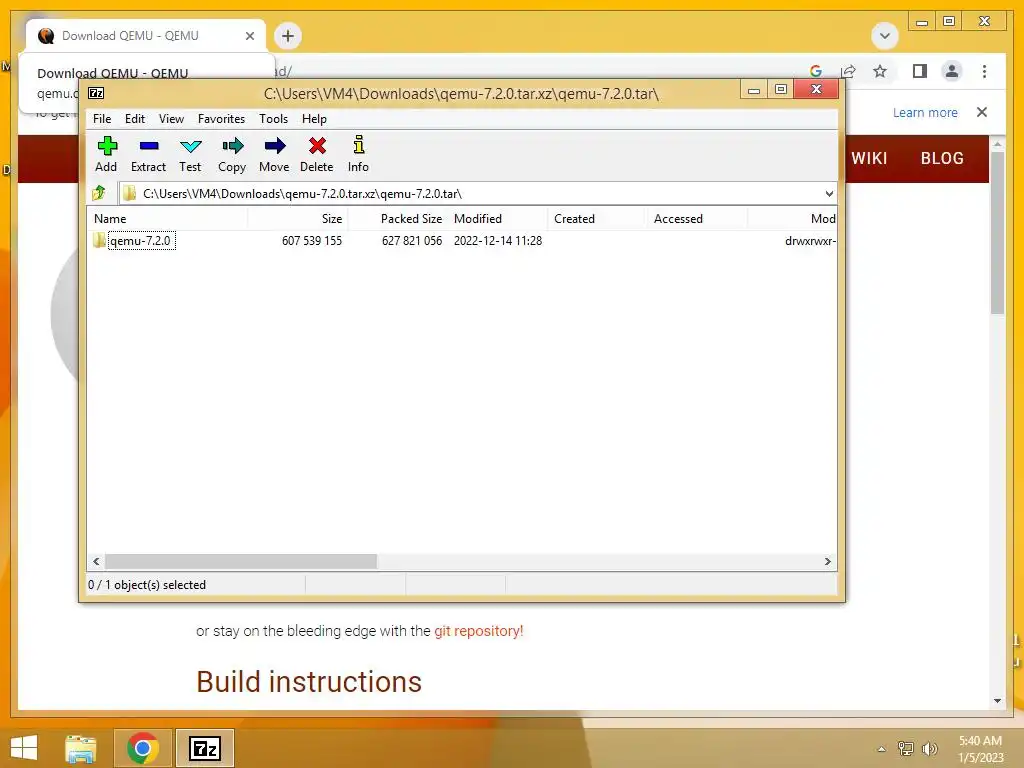Dismiss the Chrome info bar
This screenshot has width=1024, height=768.
(982, 112)
